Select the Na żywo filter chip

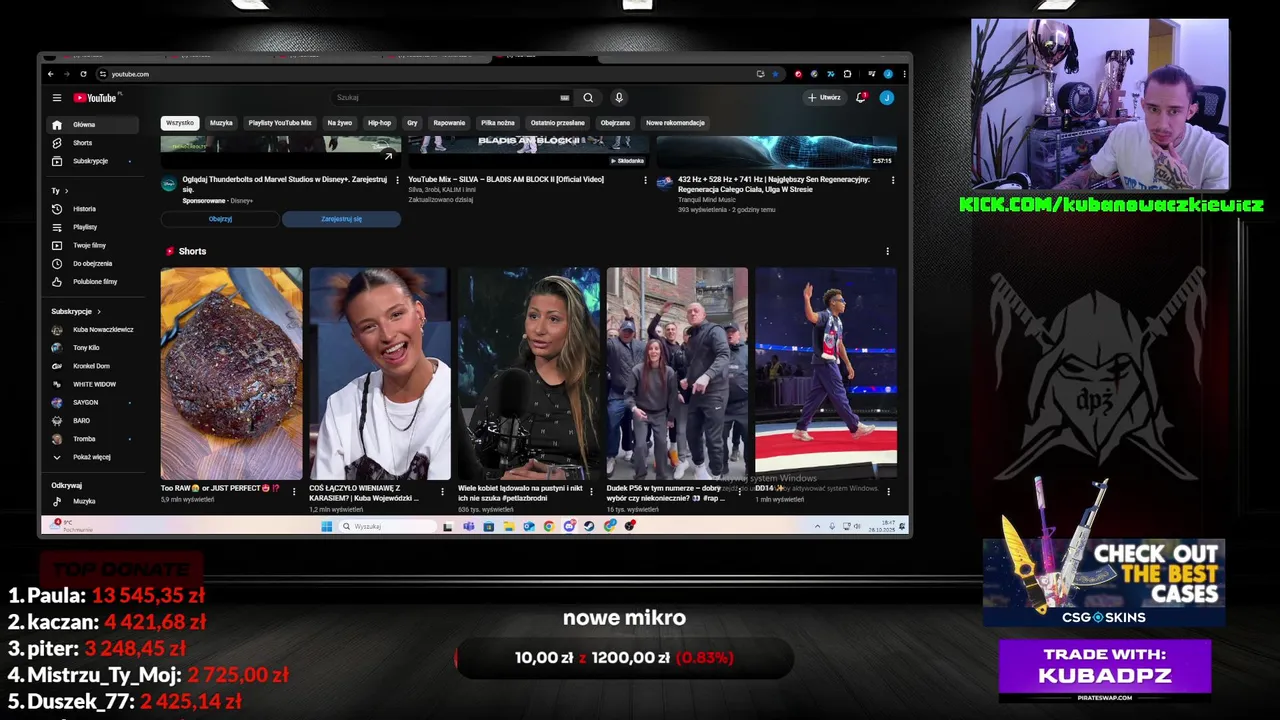pos(340,123)
